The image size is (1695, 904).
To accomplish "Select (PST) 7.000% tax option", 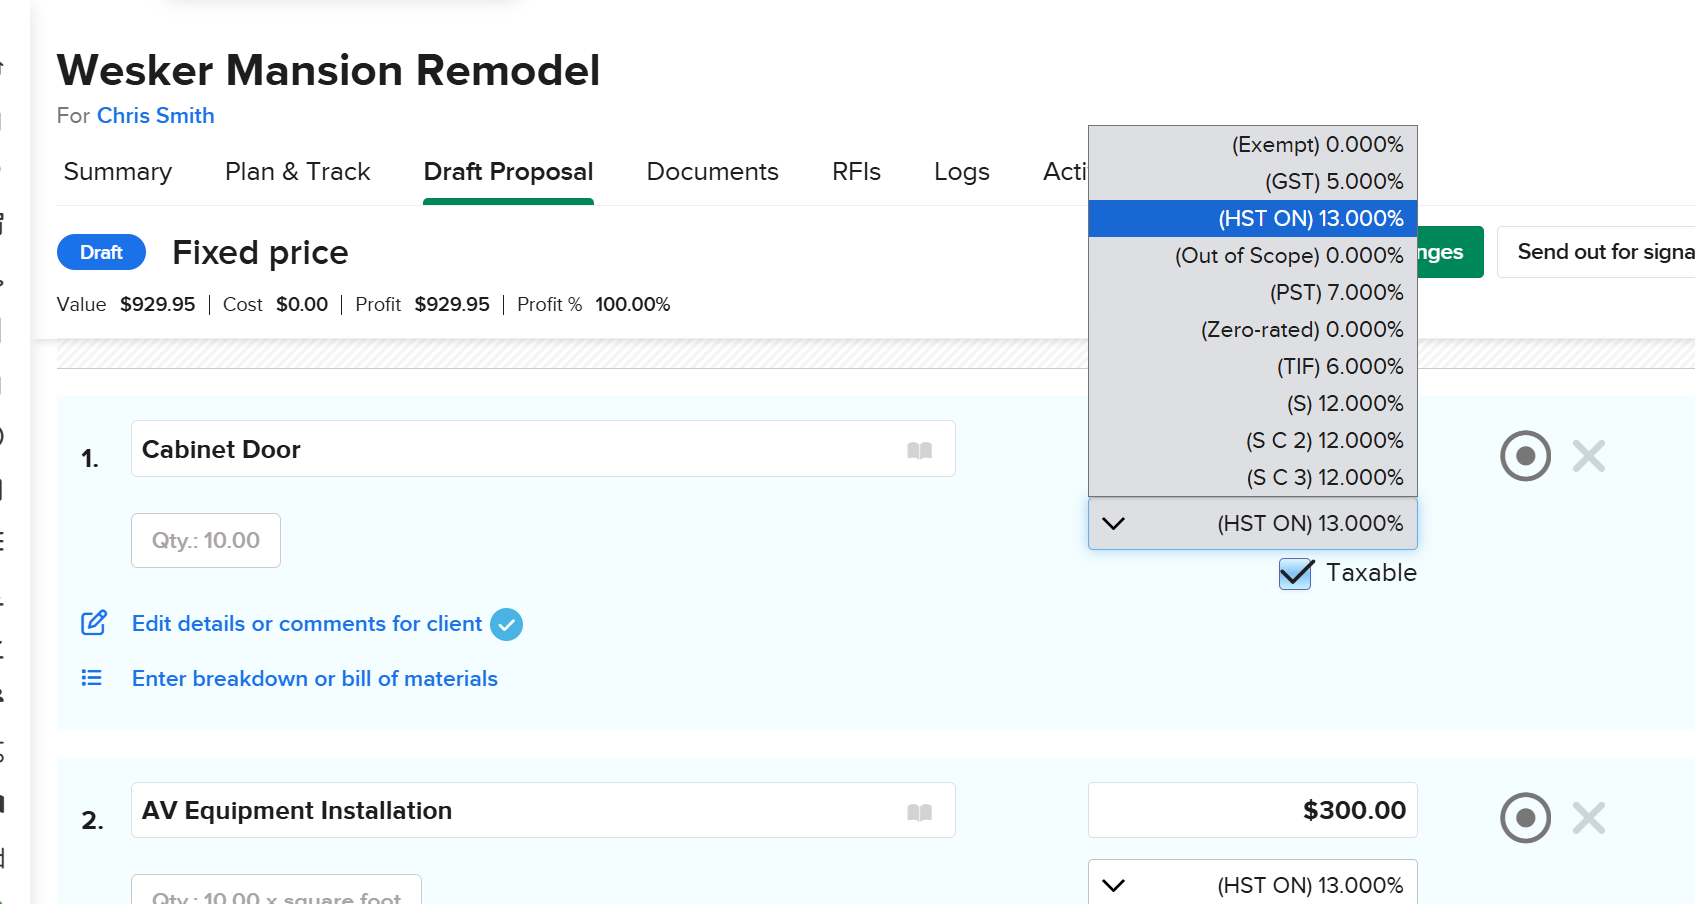I will 1335,293.
